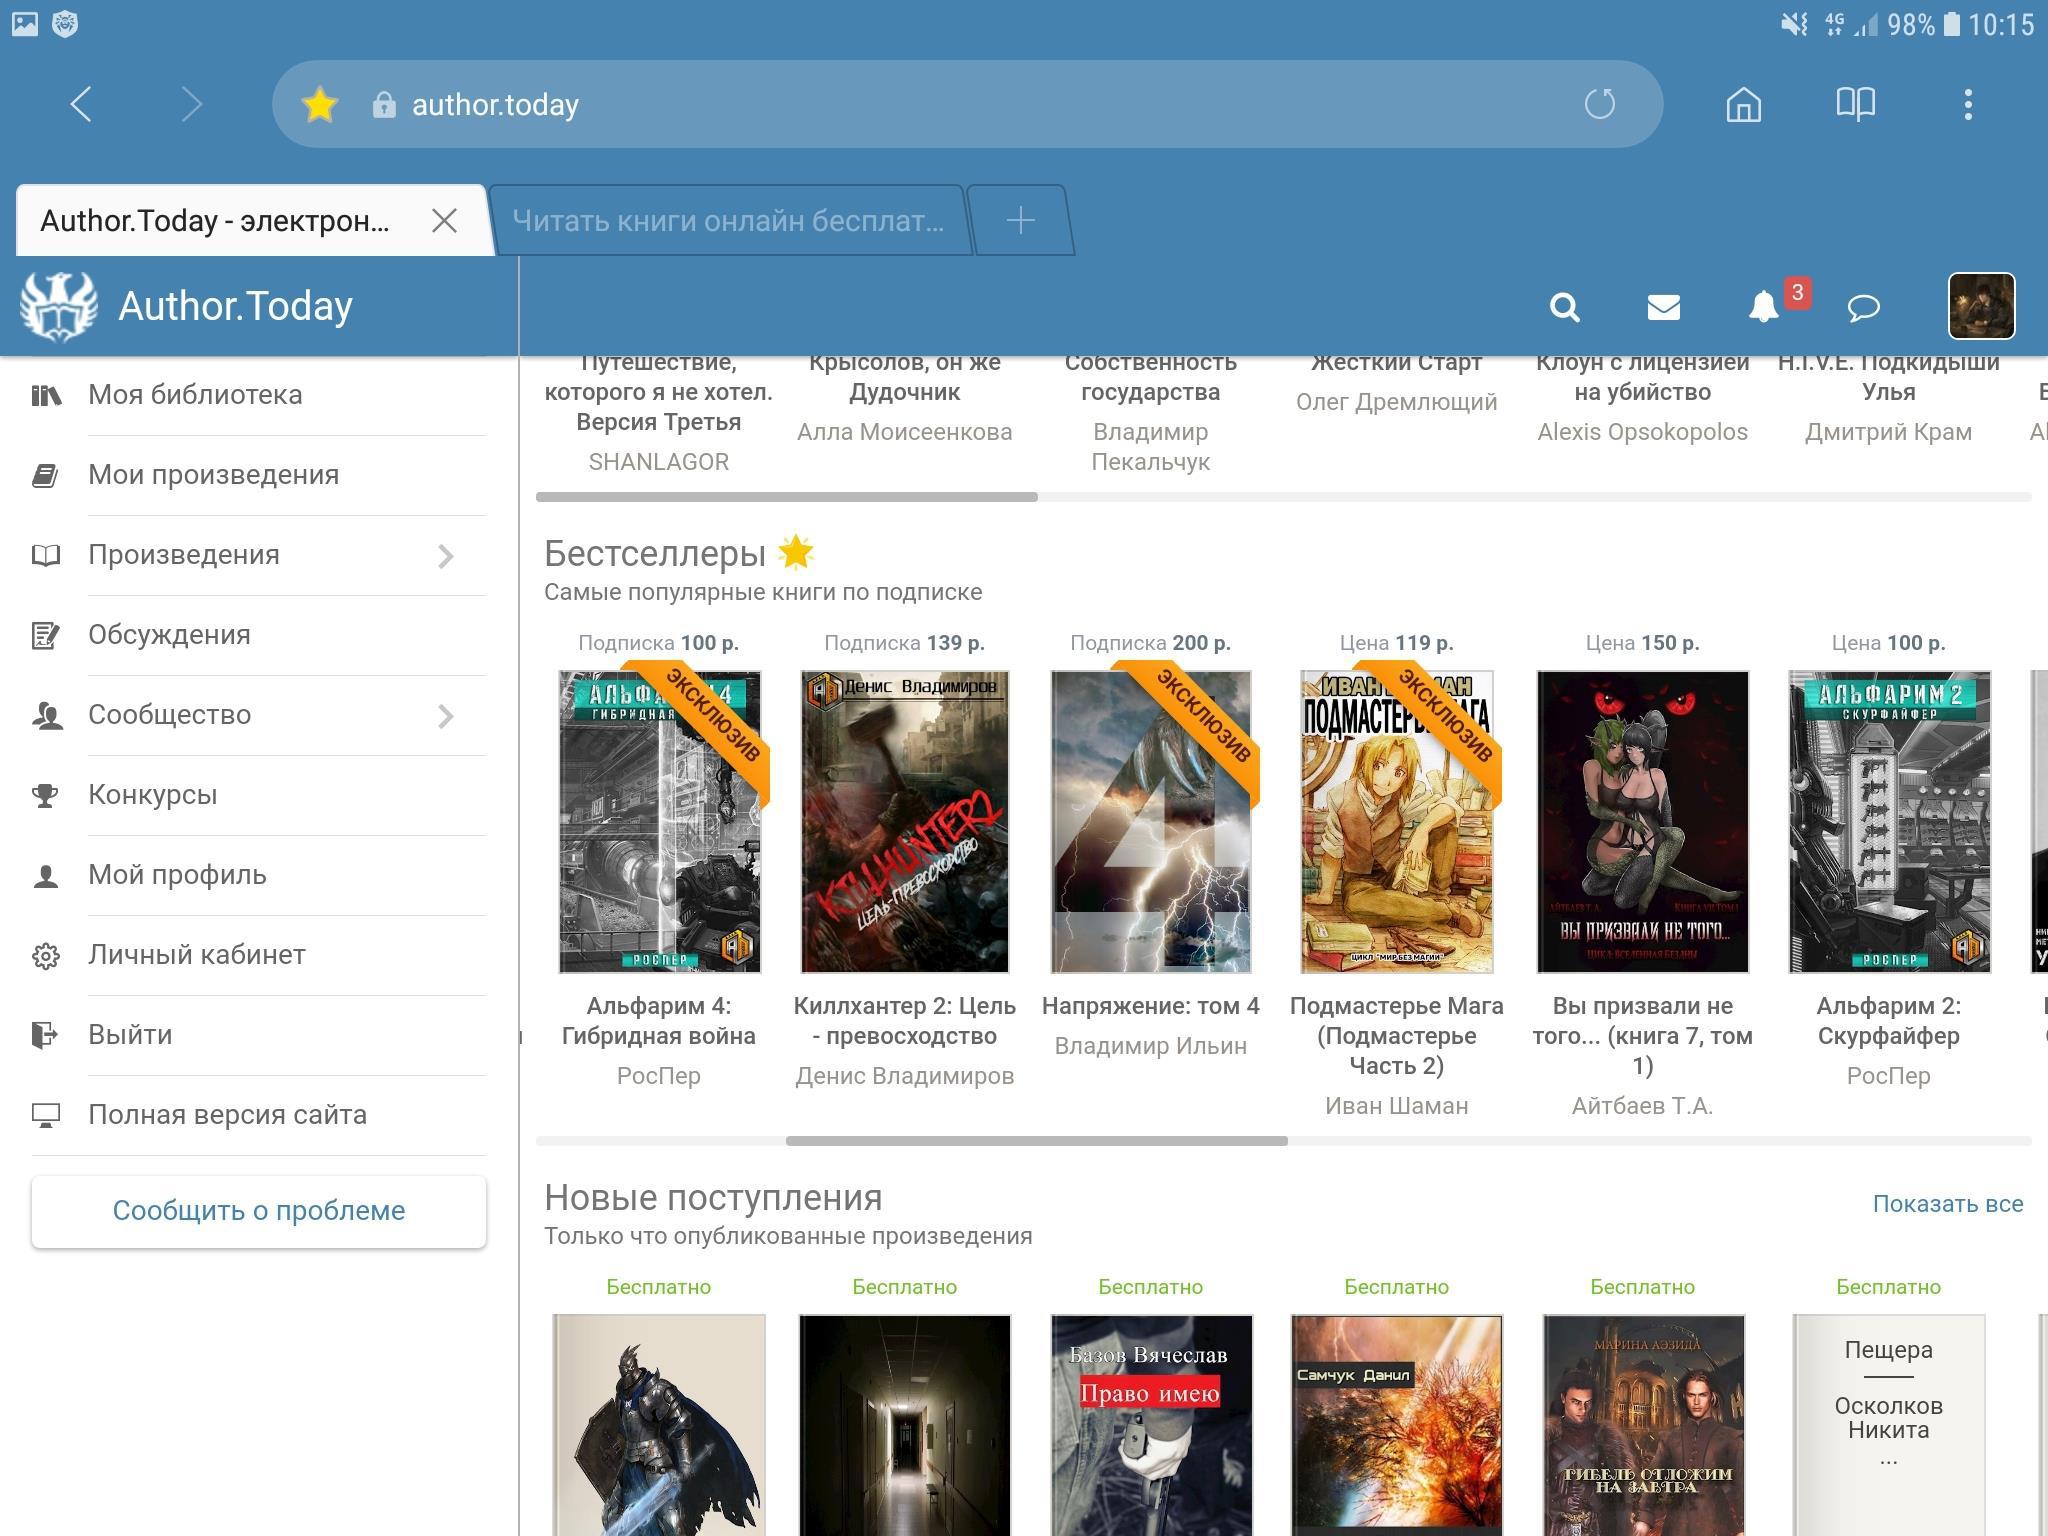Screen dimensions: 2048x1536
Task: Open the browser bookmarks book icon
Action: tap(1855, 104)
